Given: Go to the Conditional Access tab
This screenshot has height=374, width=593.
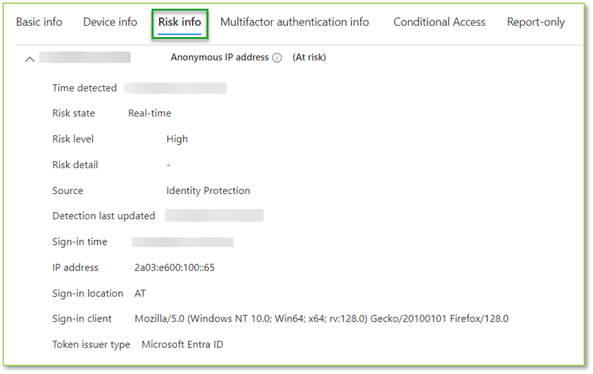Looking at the screenshot, I should (439, 22).
